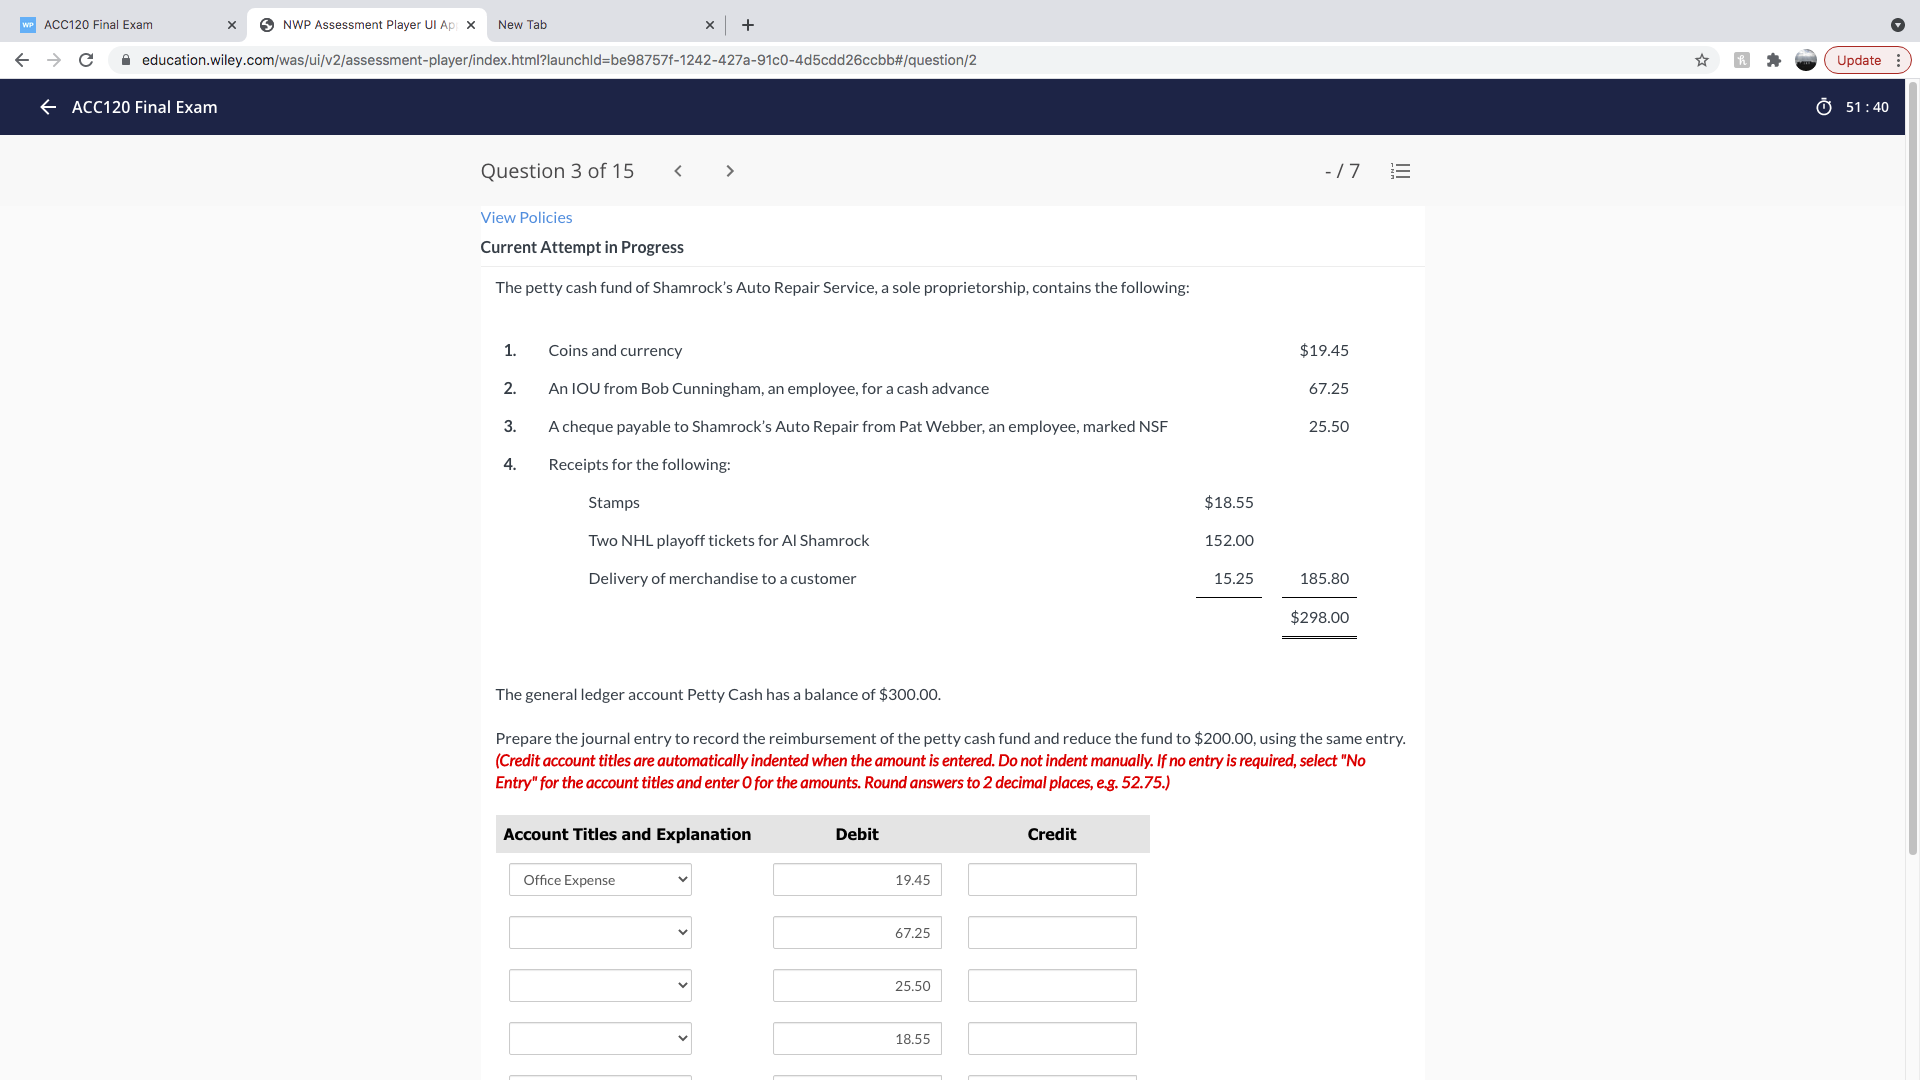Image resolution: width=1920 pixels, height=1080 pixels.
Task: Open the second account title dropdown
Action: click(x=599, y=932)
